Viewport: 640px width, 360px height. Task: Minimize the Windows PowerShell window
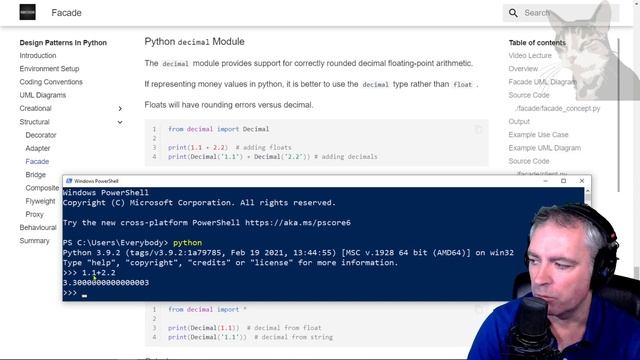(x=545, y=181)
